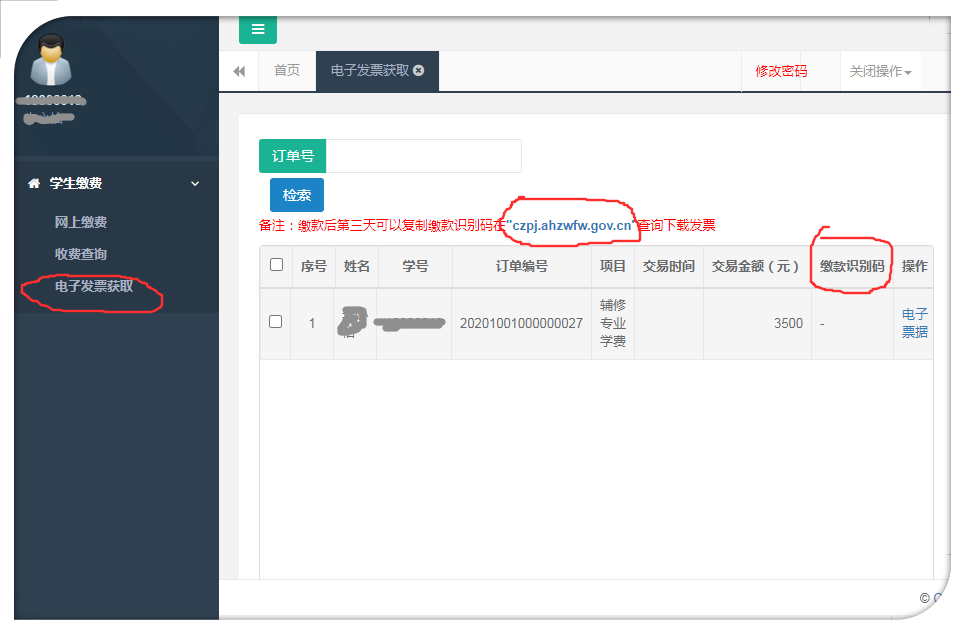Viewport: 965px width, 636px height.
Task: Open the 关闭操作 dropdown
Action: 880,72
